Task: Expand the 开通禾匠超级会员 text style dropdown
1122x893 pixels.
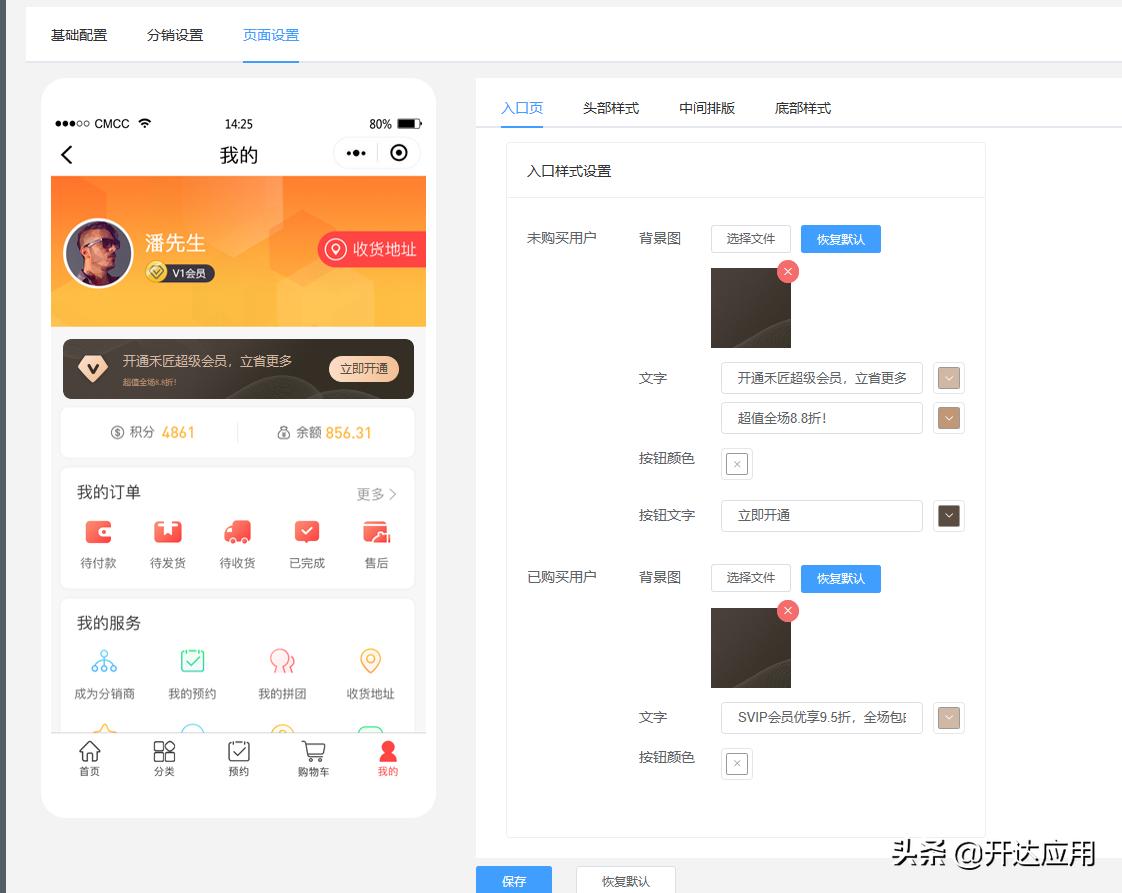Action: pyautogui.click(x=948, y=378)
